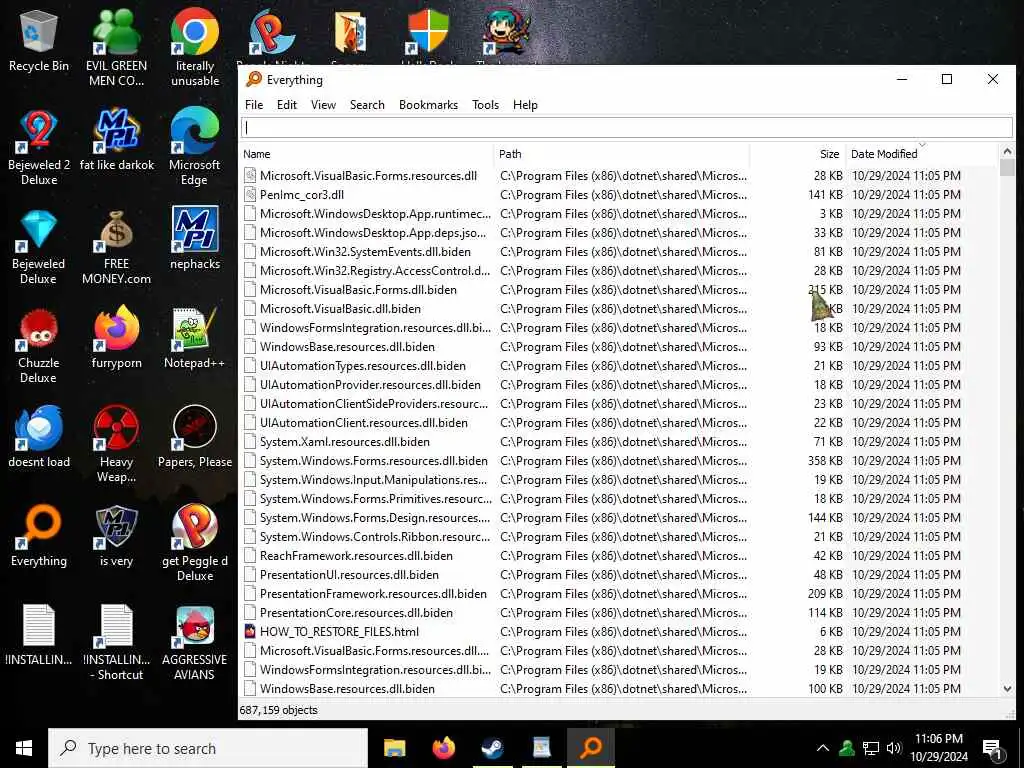Click the Everything search input box
Screen dimensions: 1024x768
tap(626, 127)
